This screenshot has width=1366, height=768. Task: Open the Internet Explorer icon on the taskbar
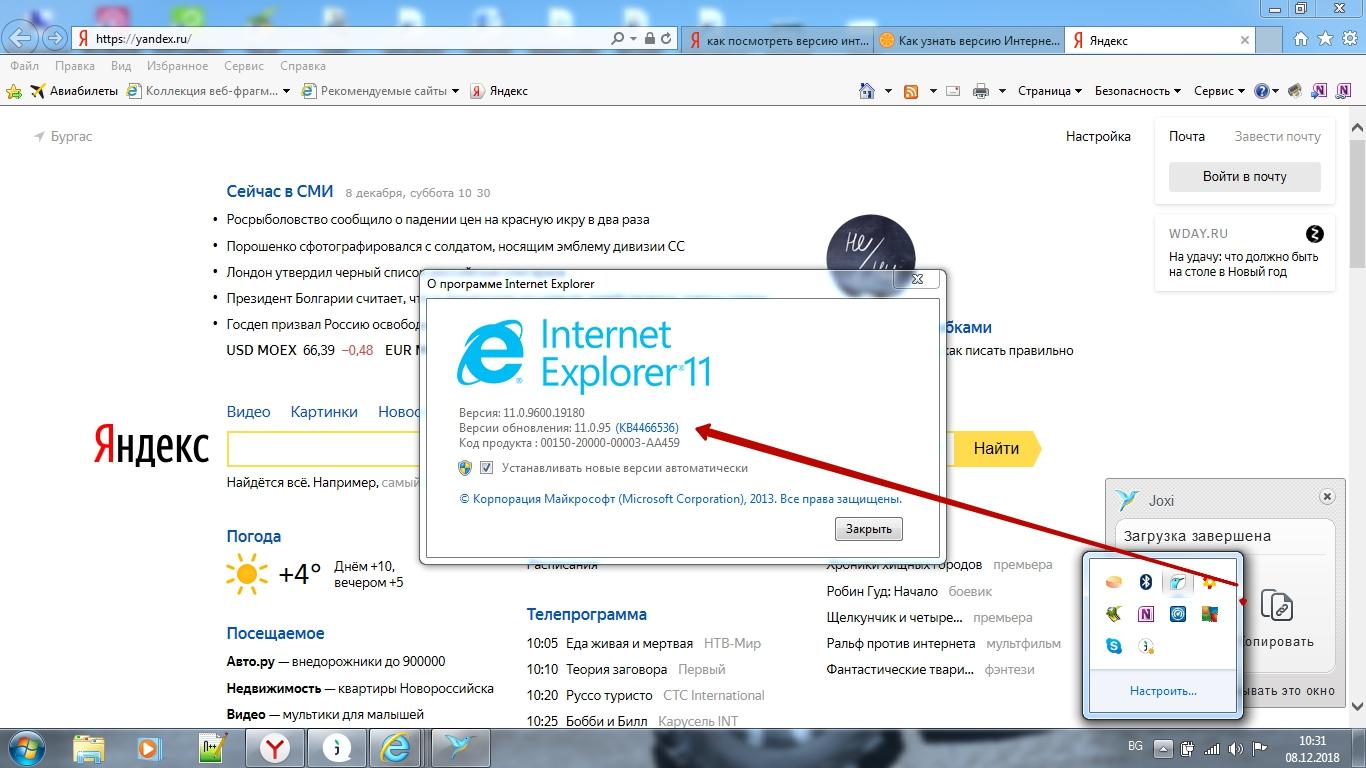[395, 748]
